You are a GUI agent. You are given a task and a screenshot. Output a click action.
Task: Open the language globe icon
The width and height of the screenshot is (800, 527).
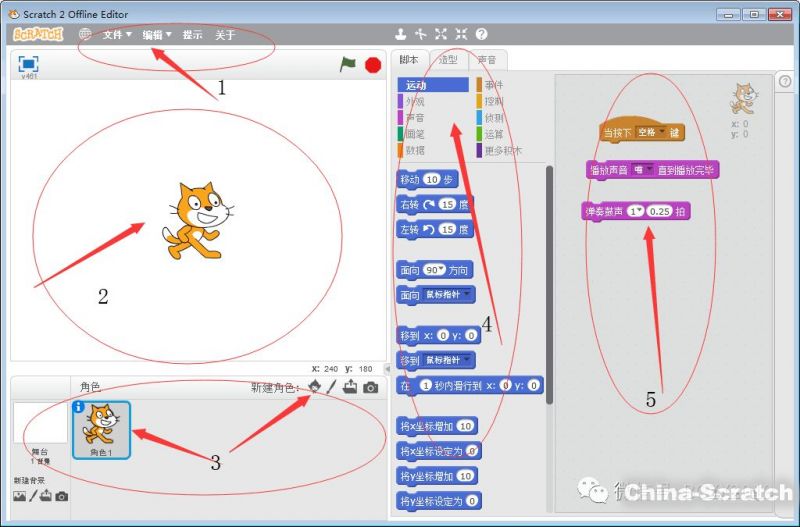(x=85, y=34)
